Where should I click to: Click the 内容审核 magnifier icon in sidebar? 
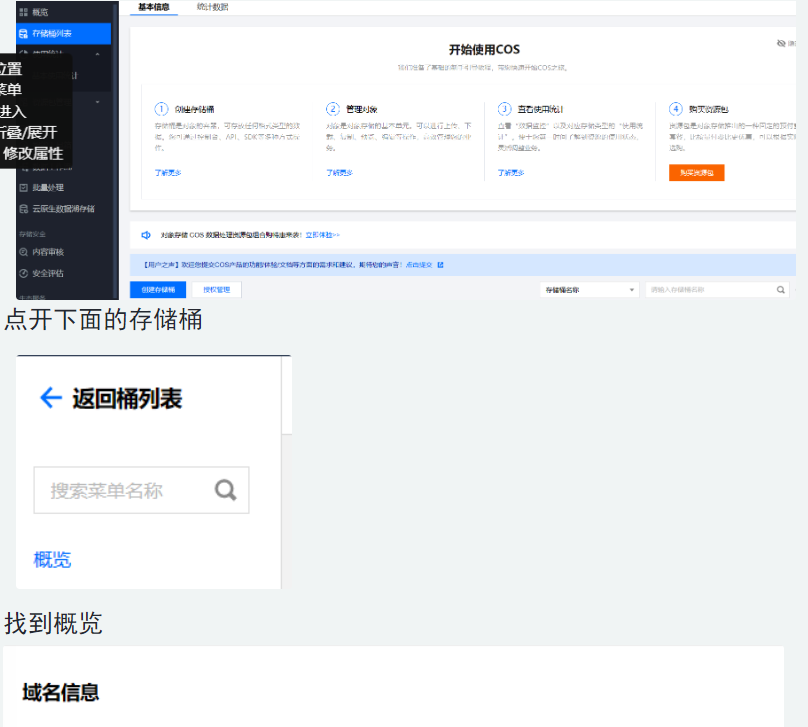pyautogui.click(x=23, y=252)
